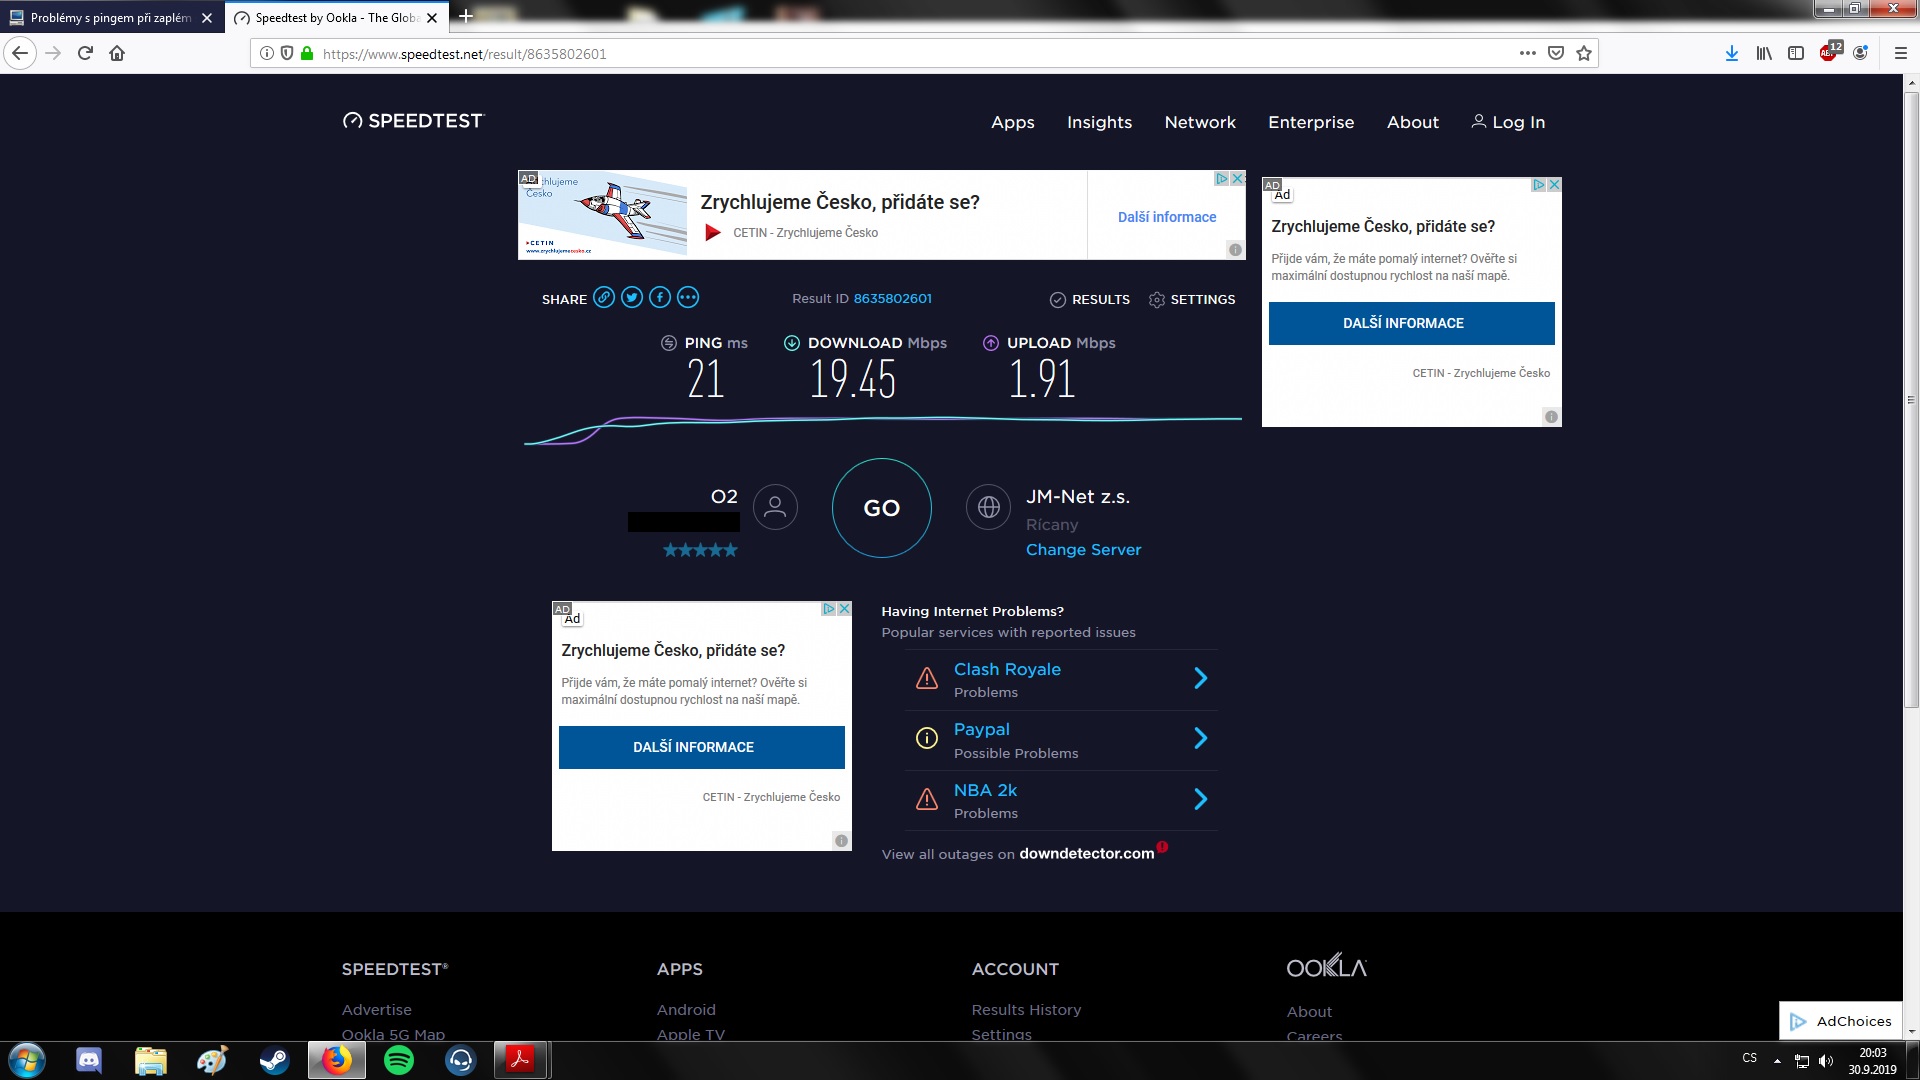Viewport: 1920px width, 1080px height.
Task: Click the URL address bar
Action: coord(900,54)
